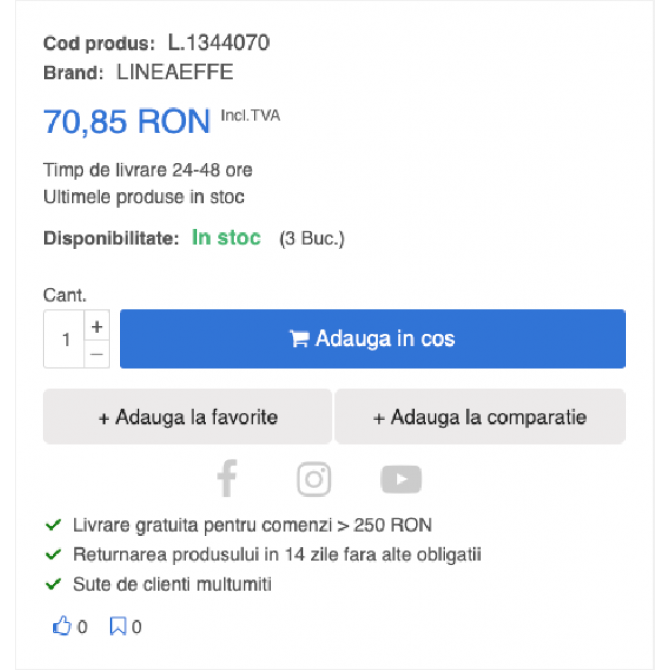Click the green checkmark beside Sute de clienti
This screenshot has width=670, height=670.
pos(53,584)
